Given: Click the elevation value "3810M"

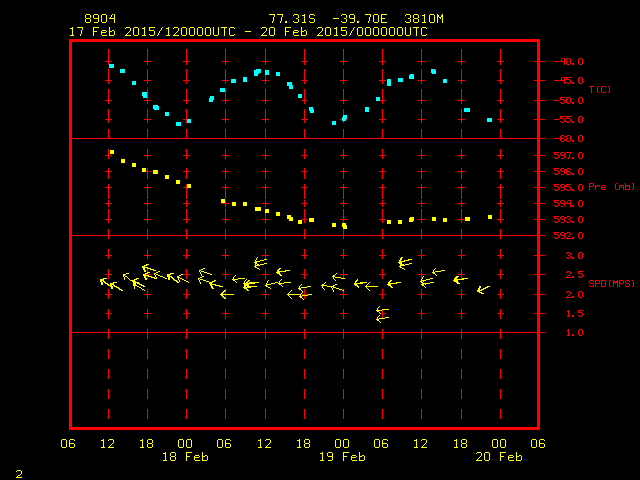Looking at the screenshot, I should click(424, 19).
